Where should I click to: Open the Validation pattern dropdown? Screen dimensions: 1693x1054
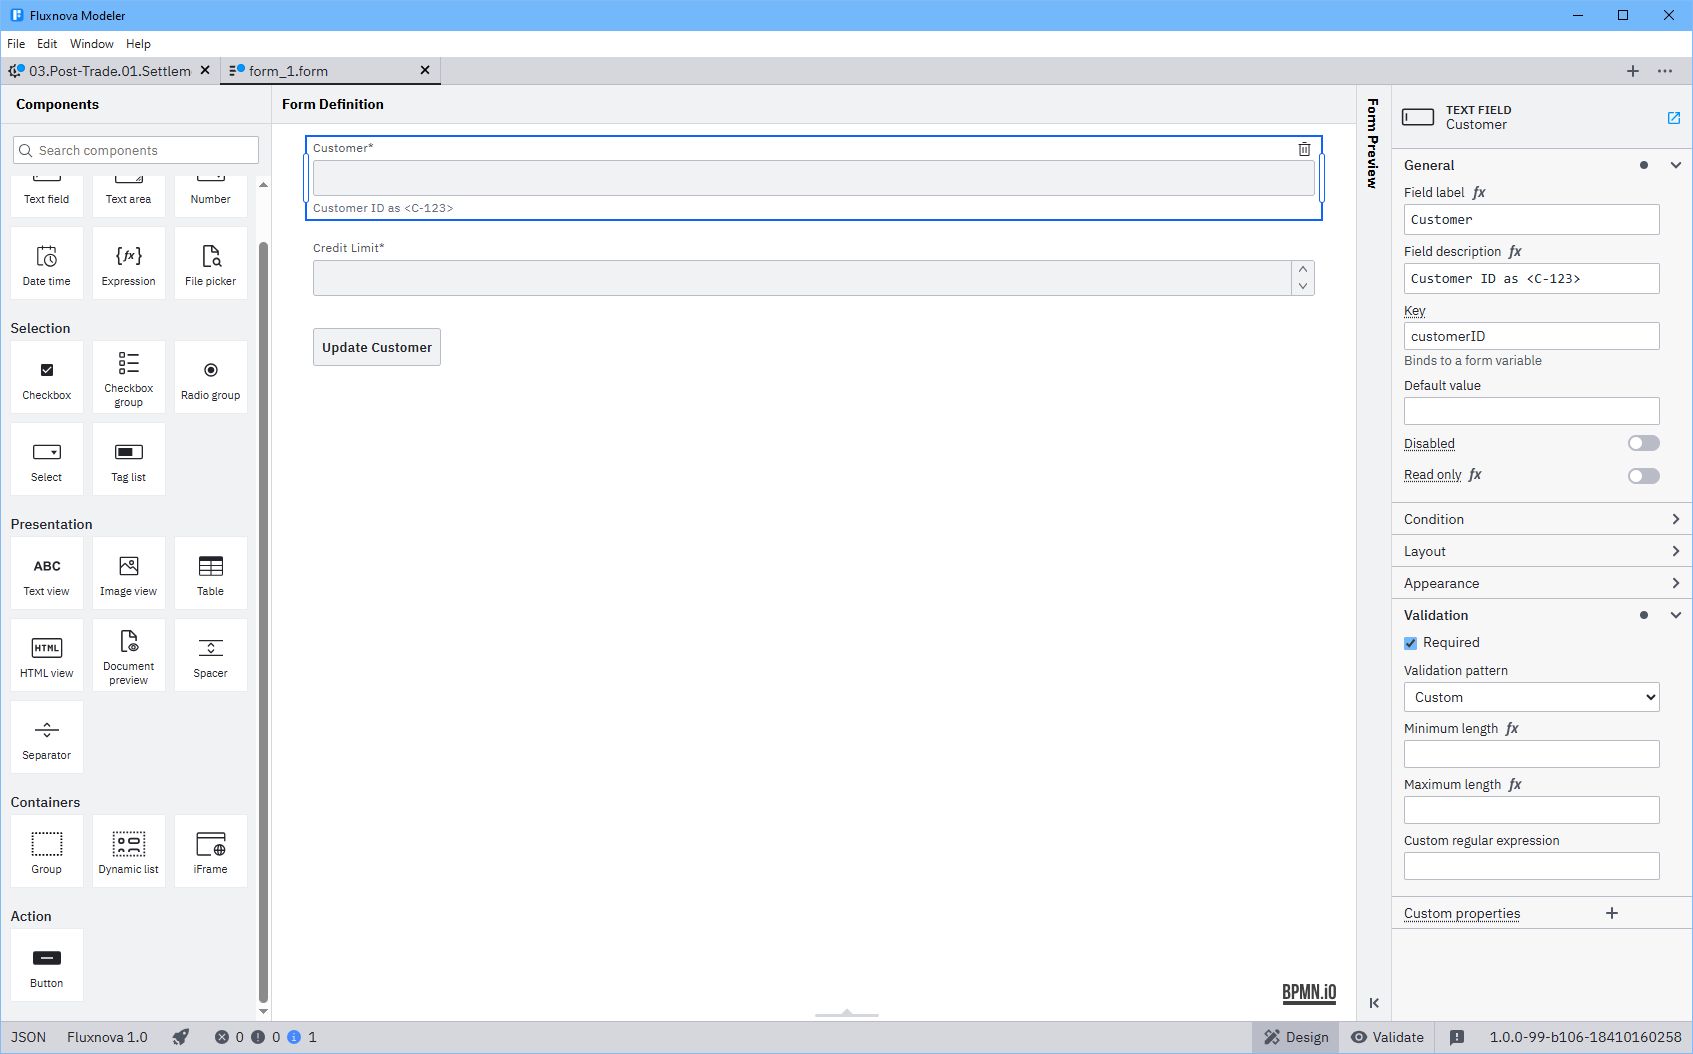(1531, 697)
